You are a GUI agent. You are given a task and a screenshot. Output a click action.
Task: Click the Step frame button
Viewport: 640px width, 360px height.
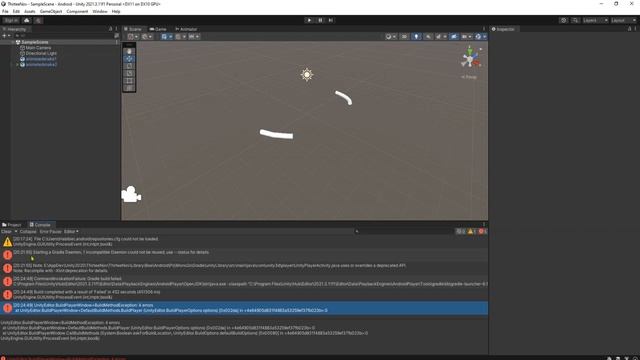pos(331,20)
